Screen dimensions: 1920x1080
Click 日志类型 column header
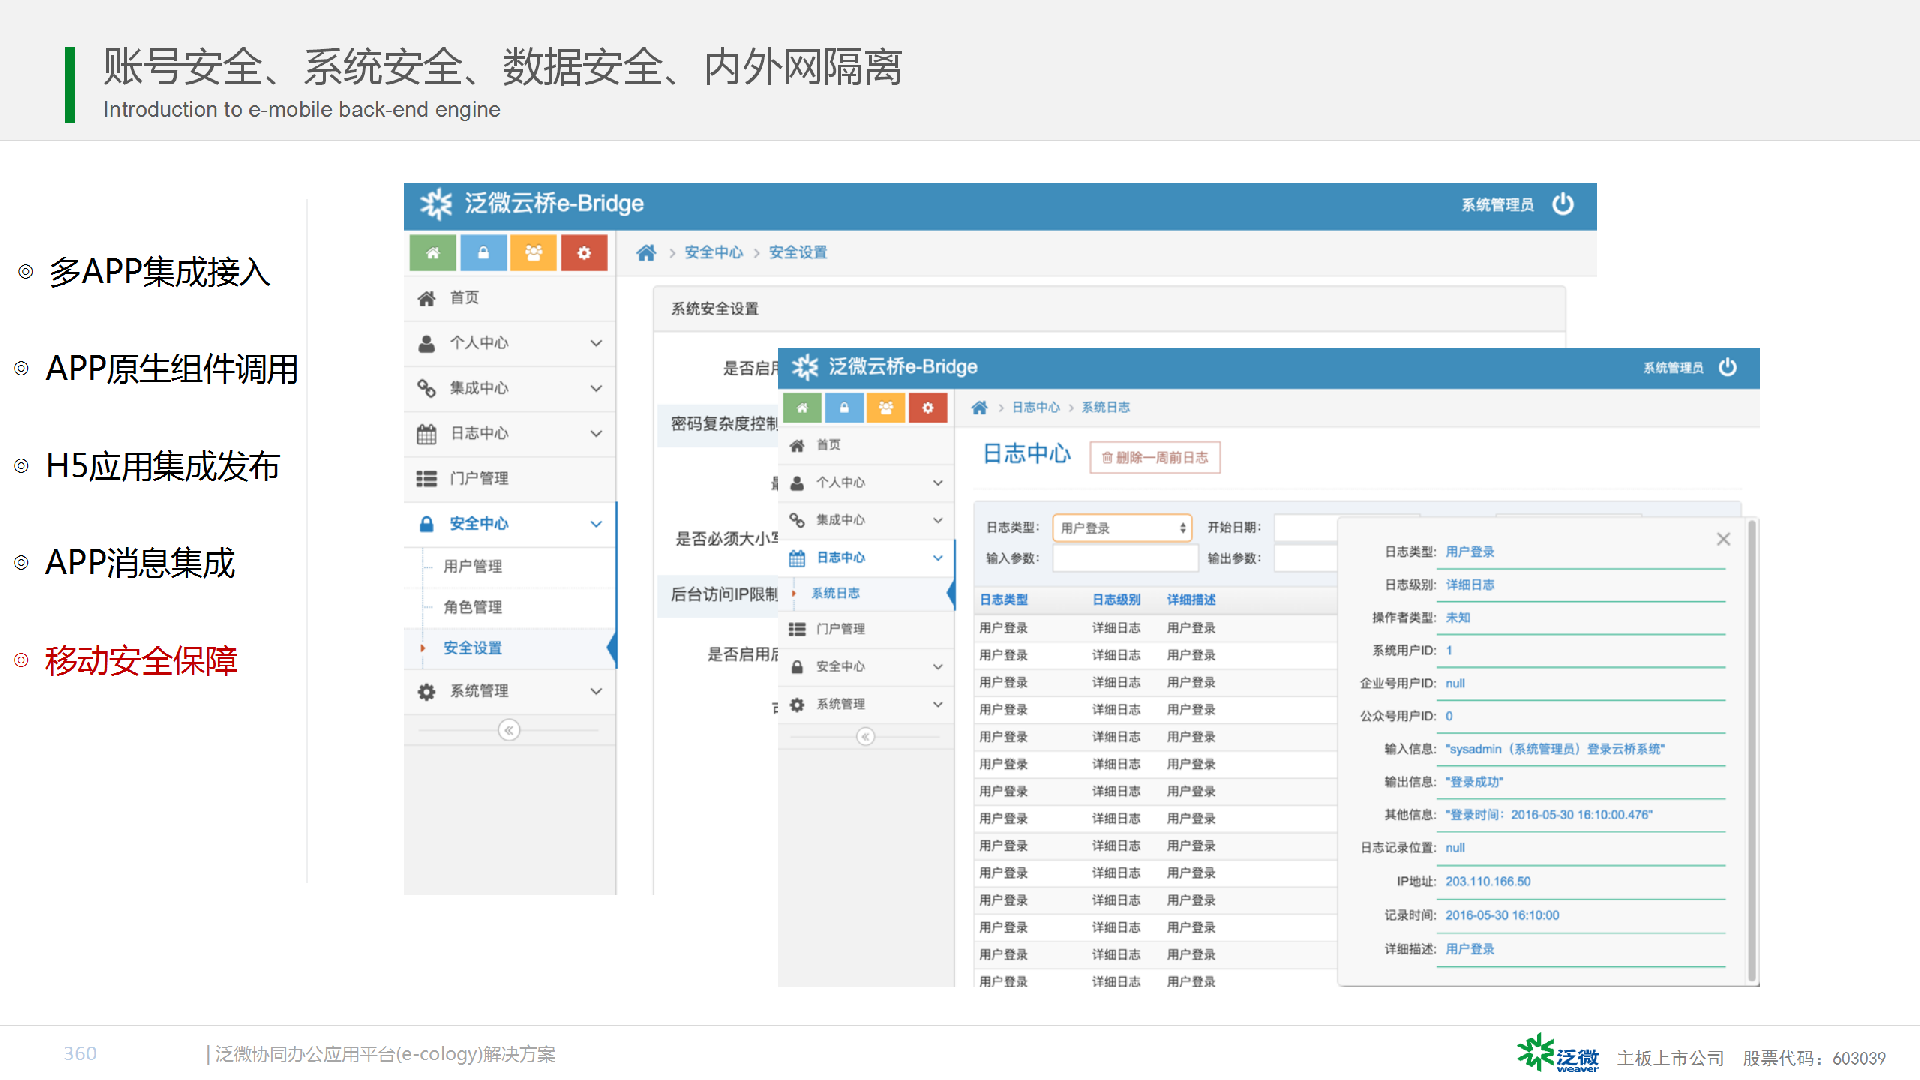coord(1003,600)
